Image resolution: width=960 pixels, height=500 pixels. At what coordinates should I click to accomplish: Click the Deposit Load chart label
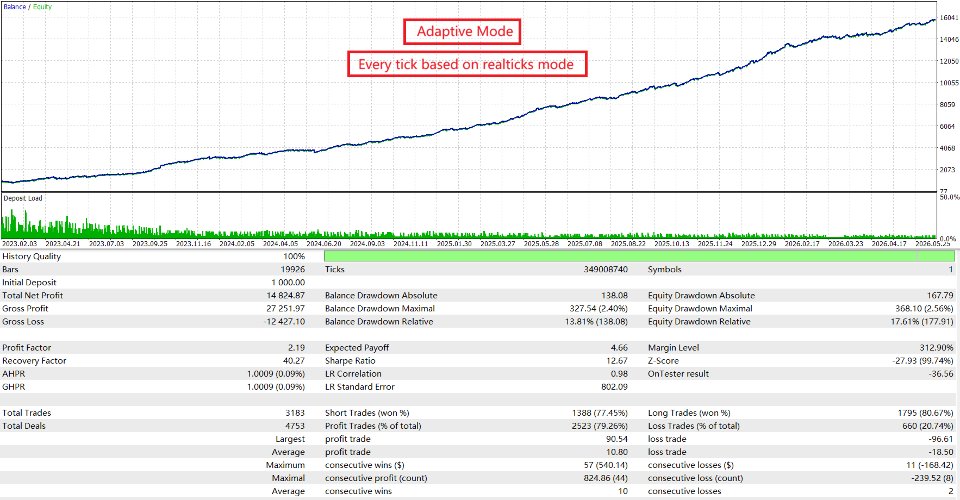click(x=23, y=198)
